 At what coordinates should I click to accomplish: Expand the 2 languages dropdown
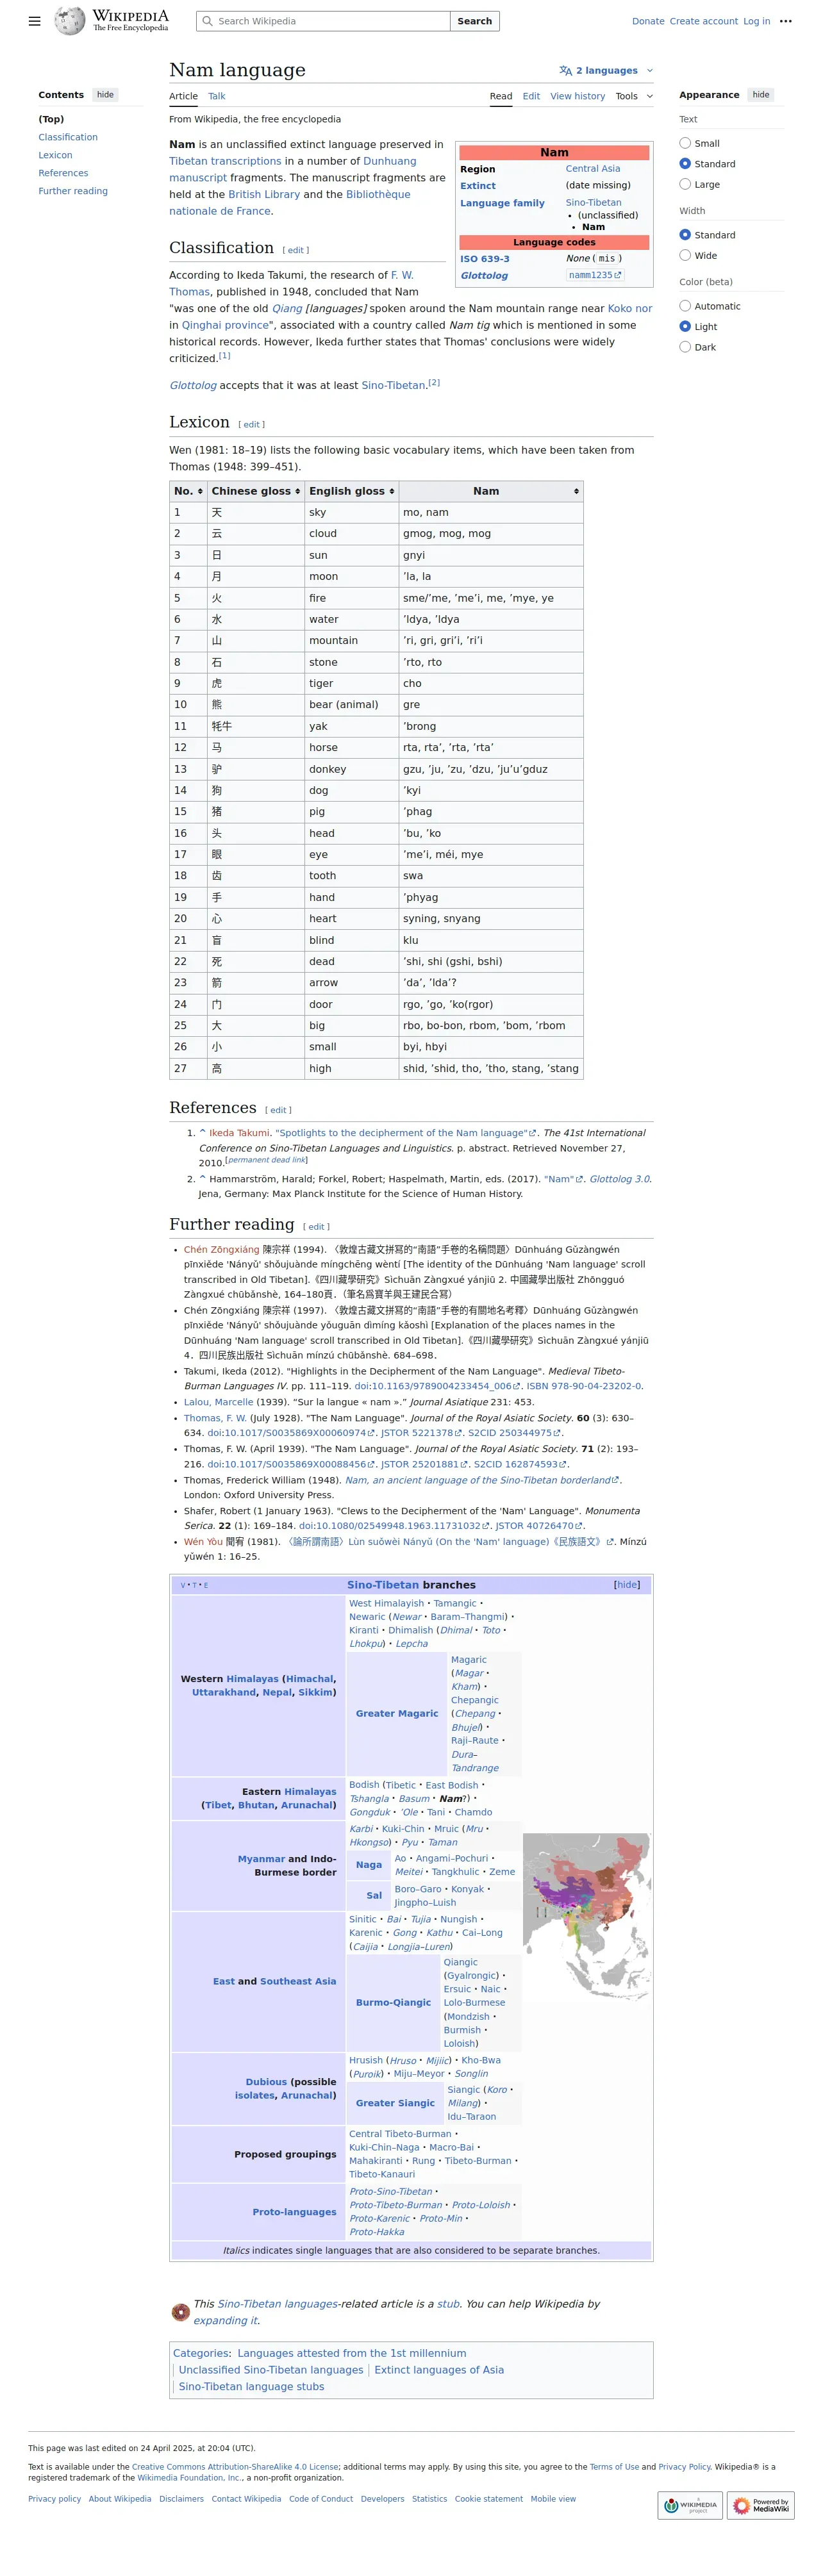[x=606, y=71]
